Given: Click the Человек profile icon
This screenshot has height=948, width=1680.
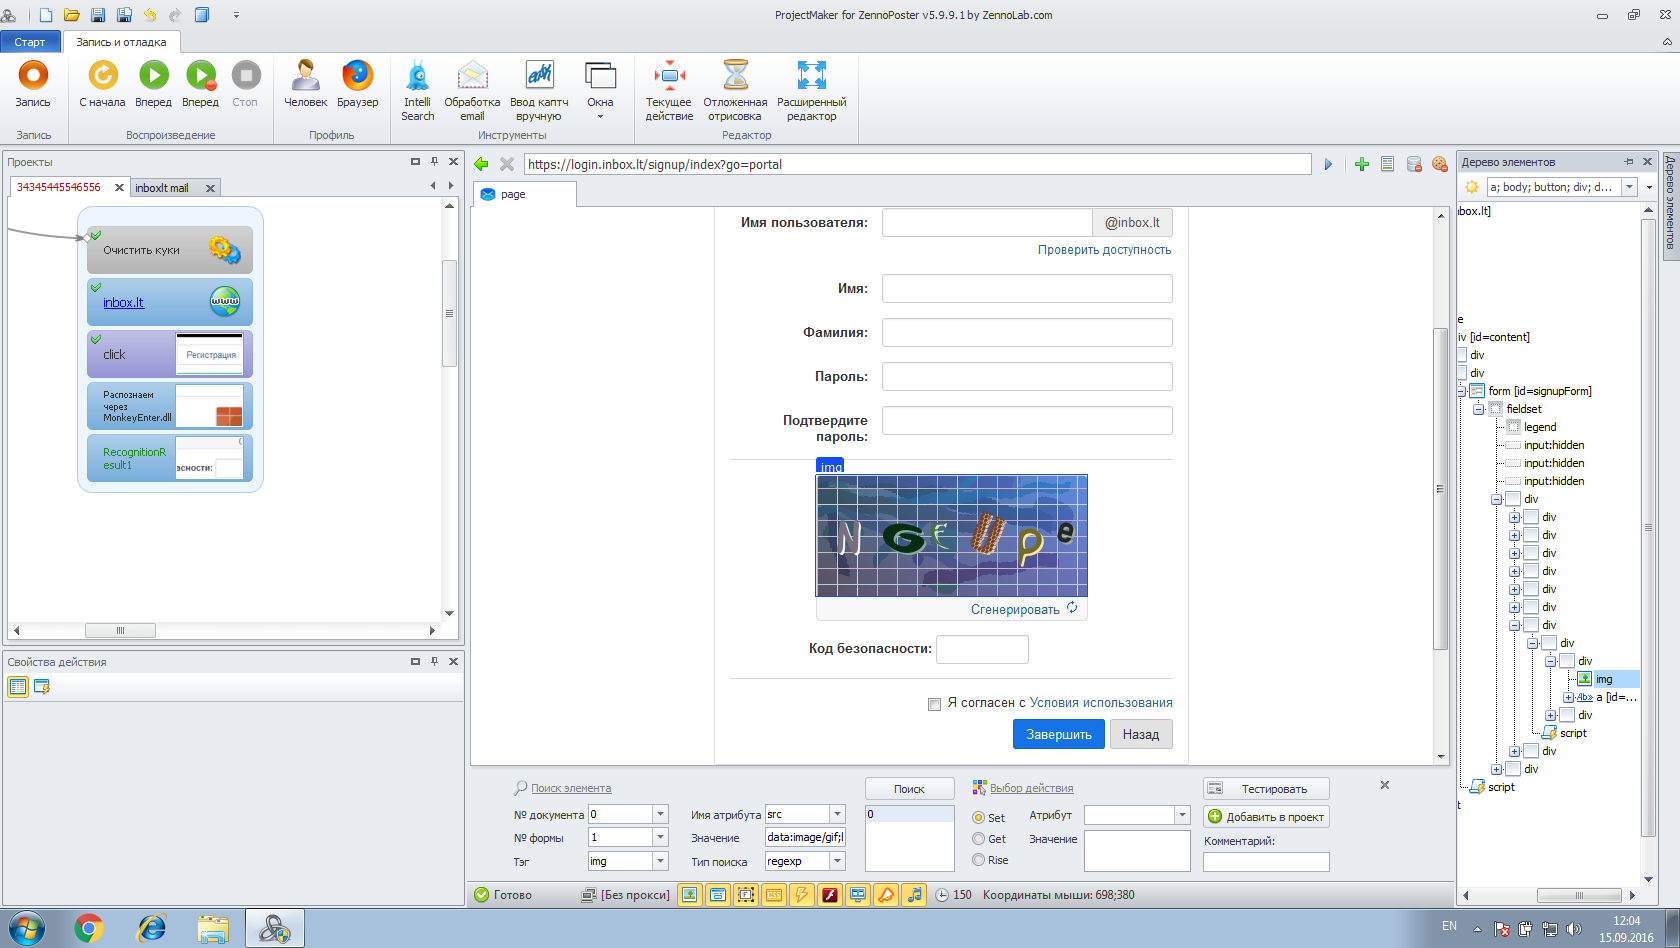Looking at the screenshot, I should [x=305, y=76].
